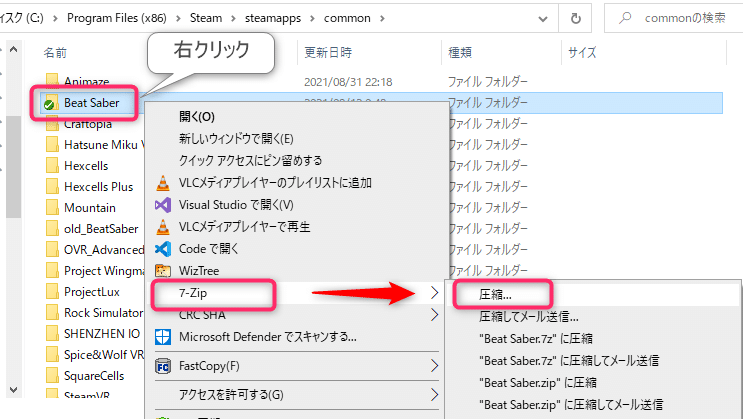Viewport: 743px width, 419px height.
Task: Select the SHENZHEN IO folder
Action: click(102, 334)
